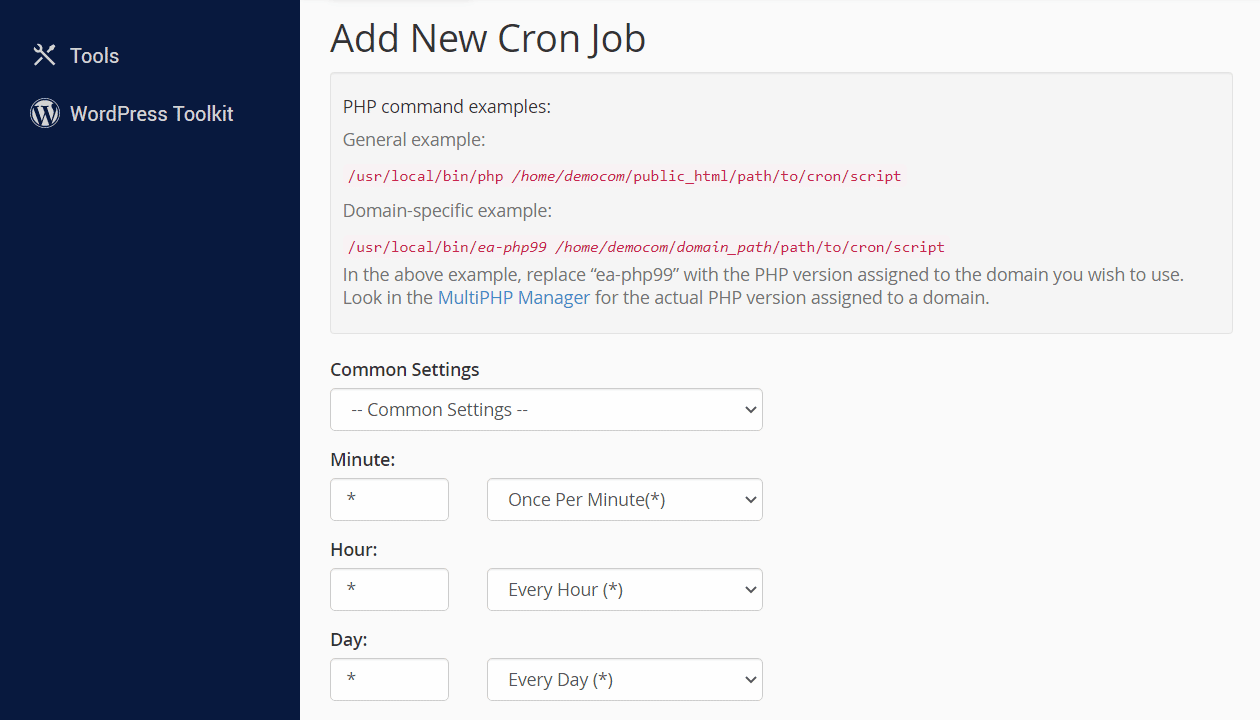
Task: Click the WordPress logo icon
Action: tap(45, 113)
